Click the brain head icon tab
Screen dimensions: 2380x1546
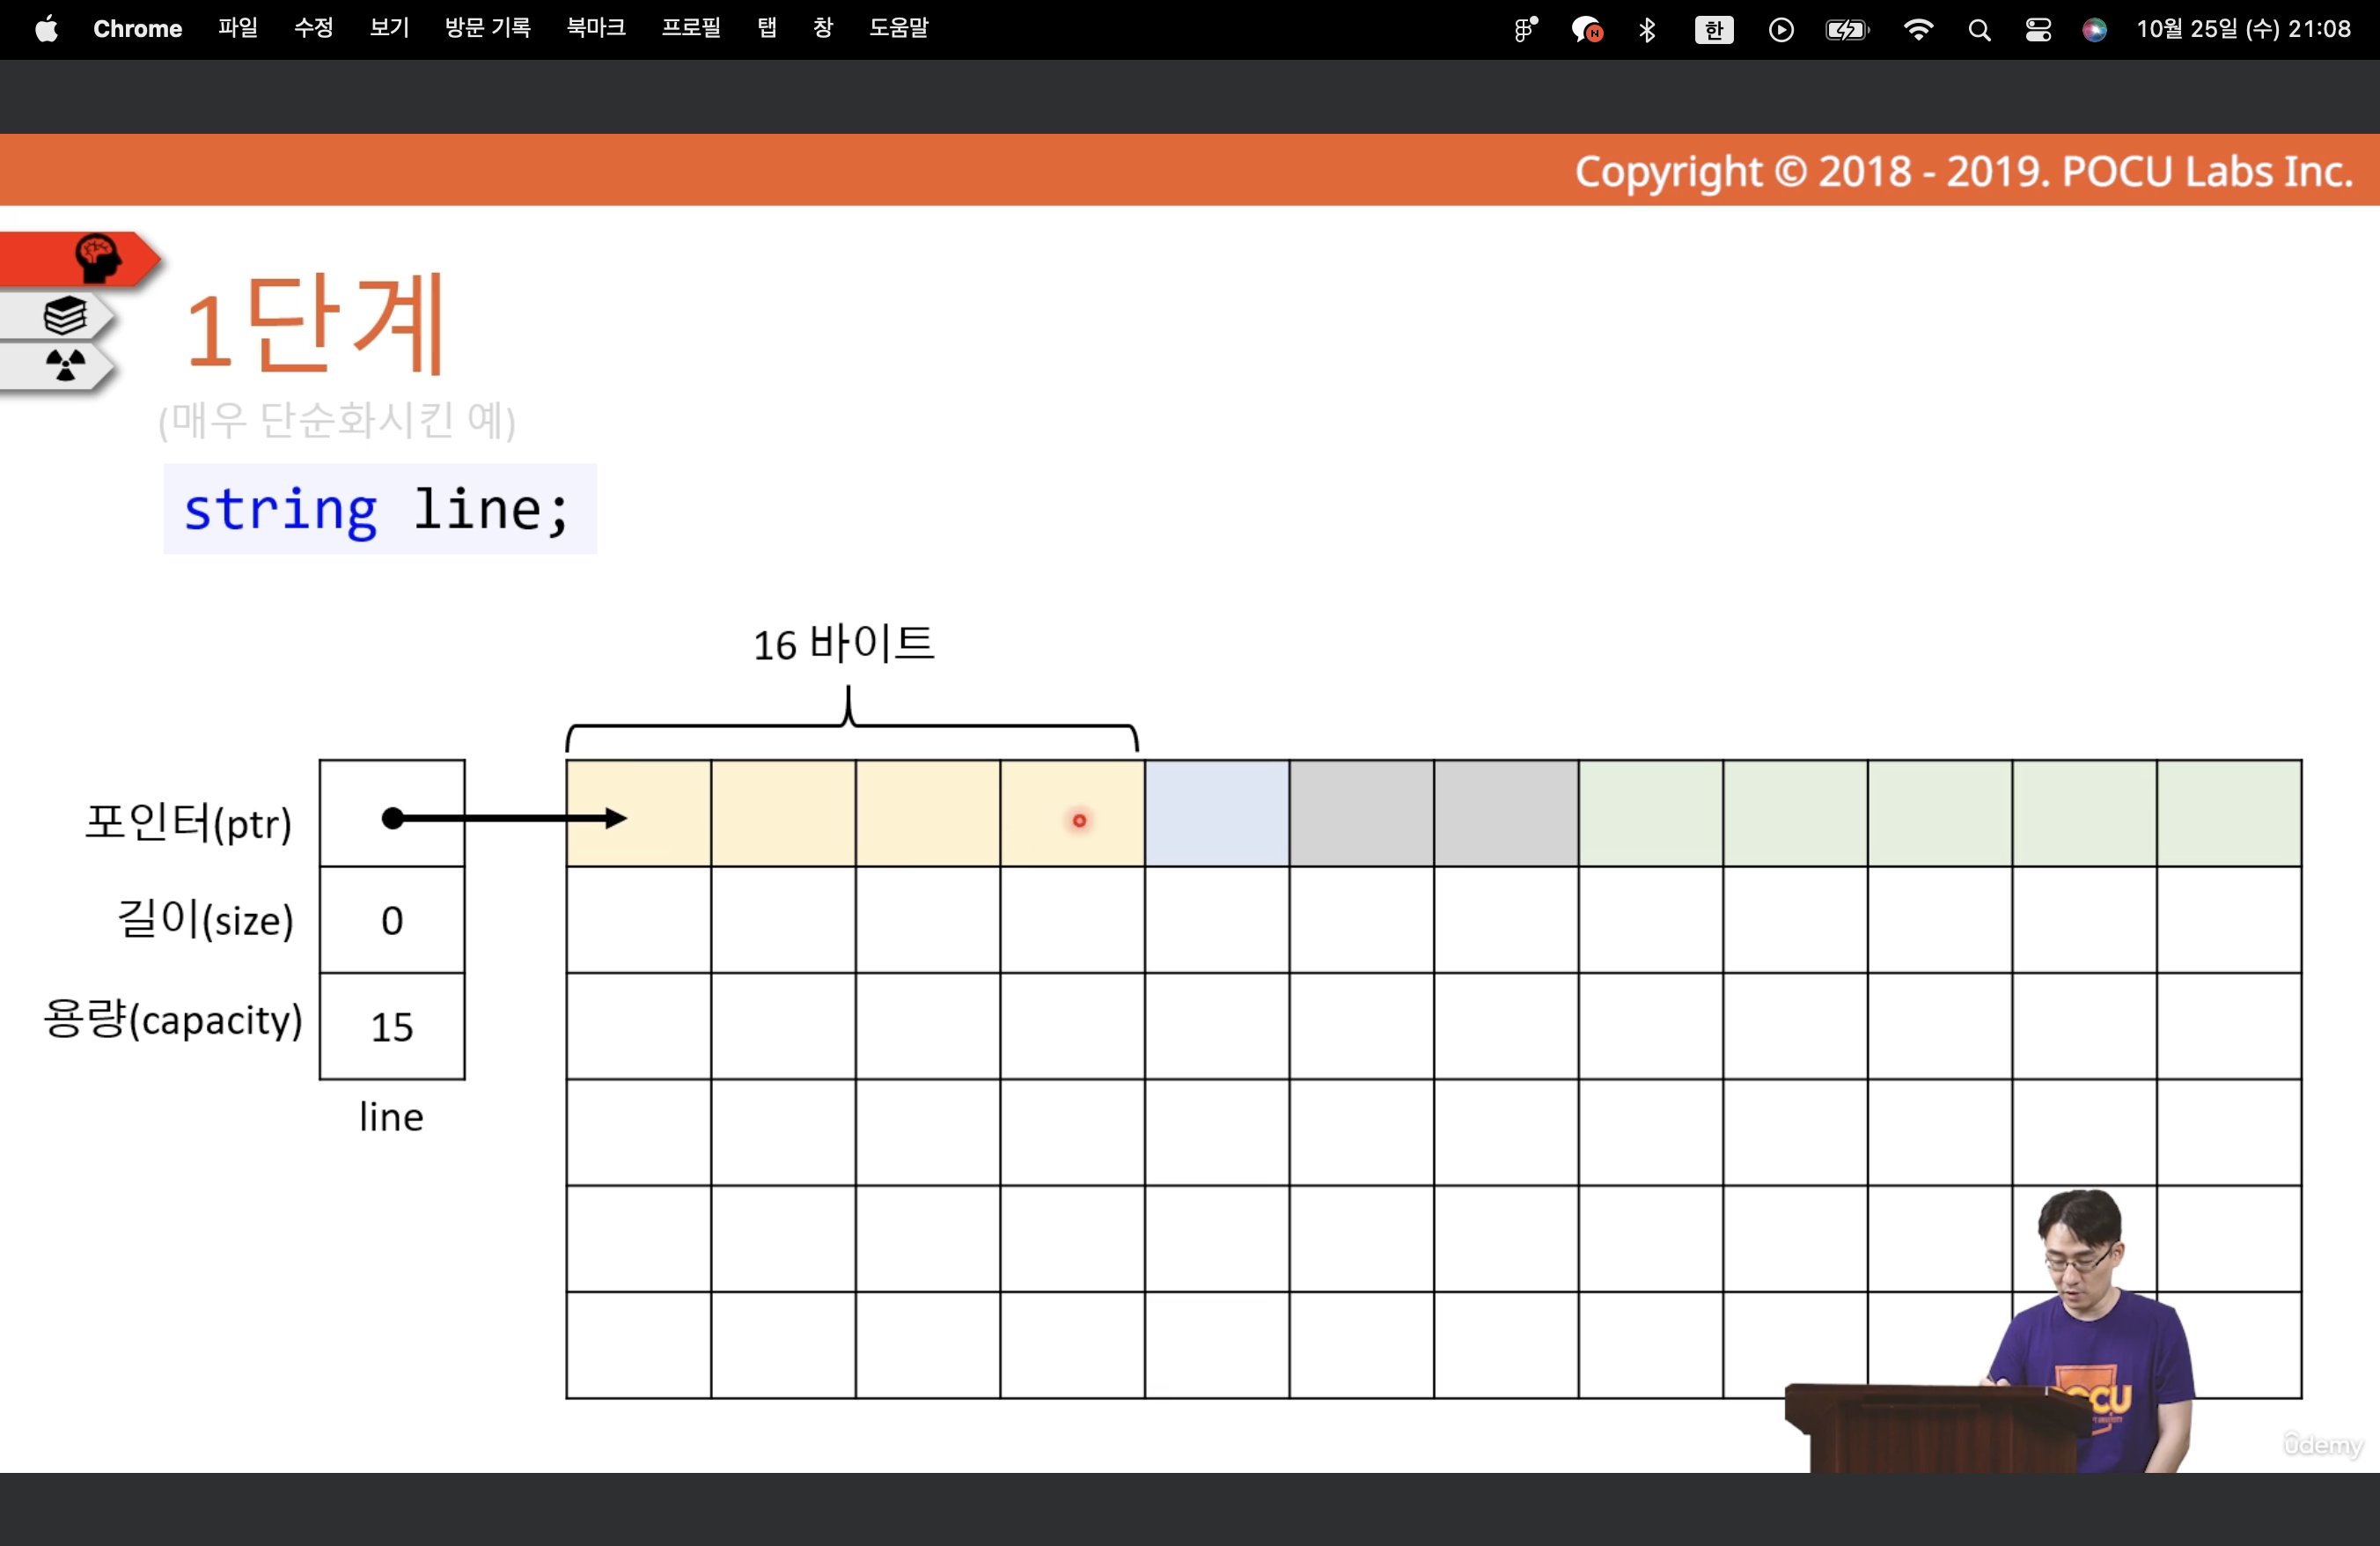point(97,258)
